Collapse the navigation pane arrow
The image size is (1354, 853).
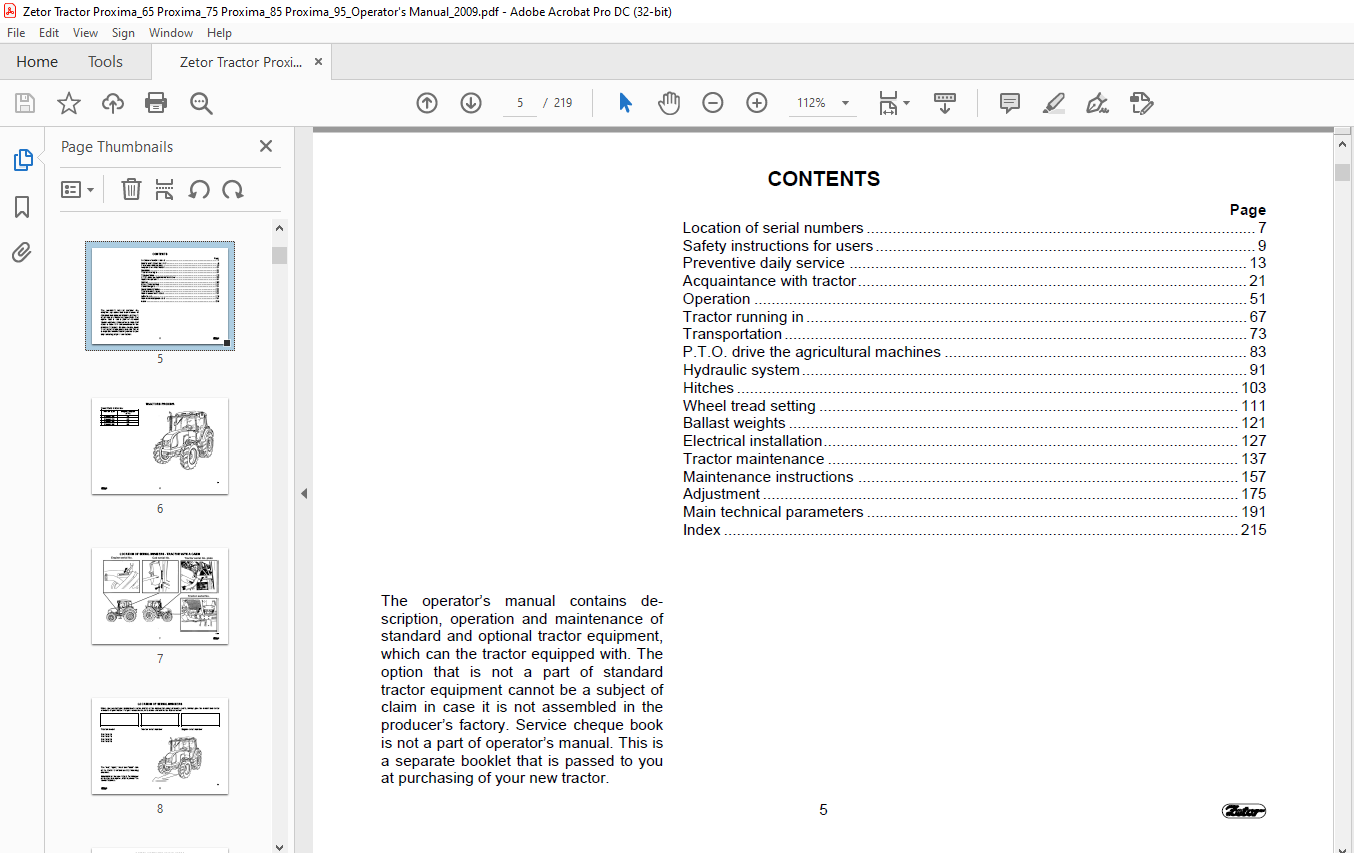coord(304,493)
